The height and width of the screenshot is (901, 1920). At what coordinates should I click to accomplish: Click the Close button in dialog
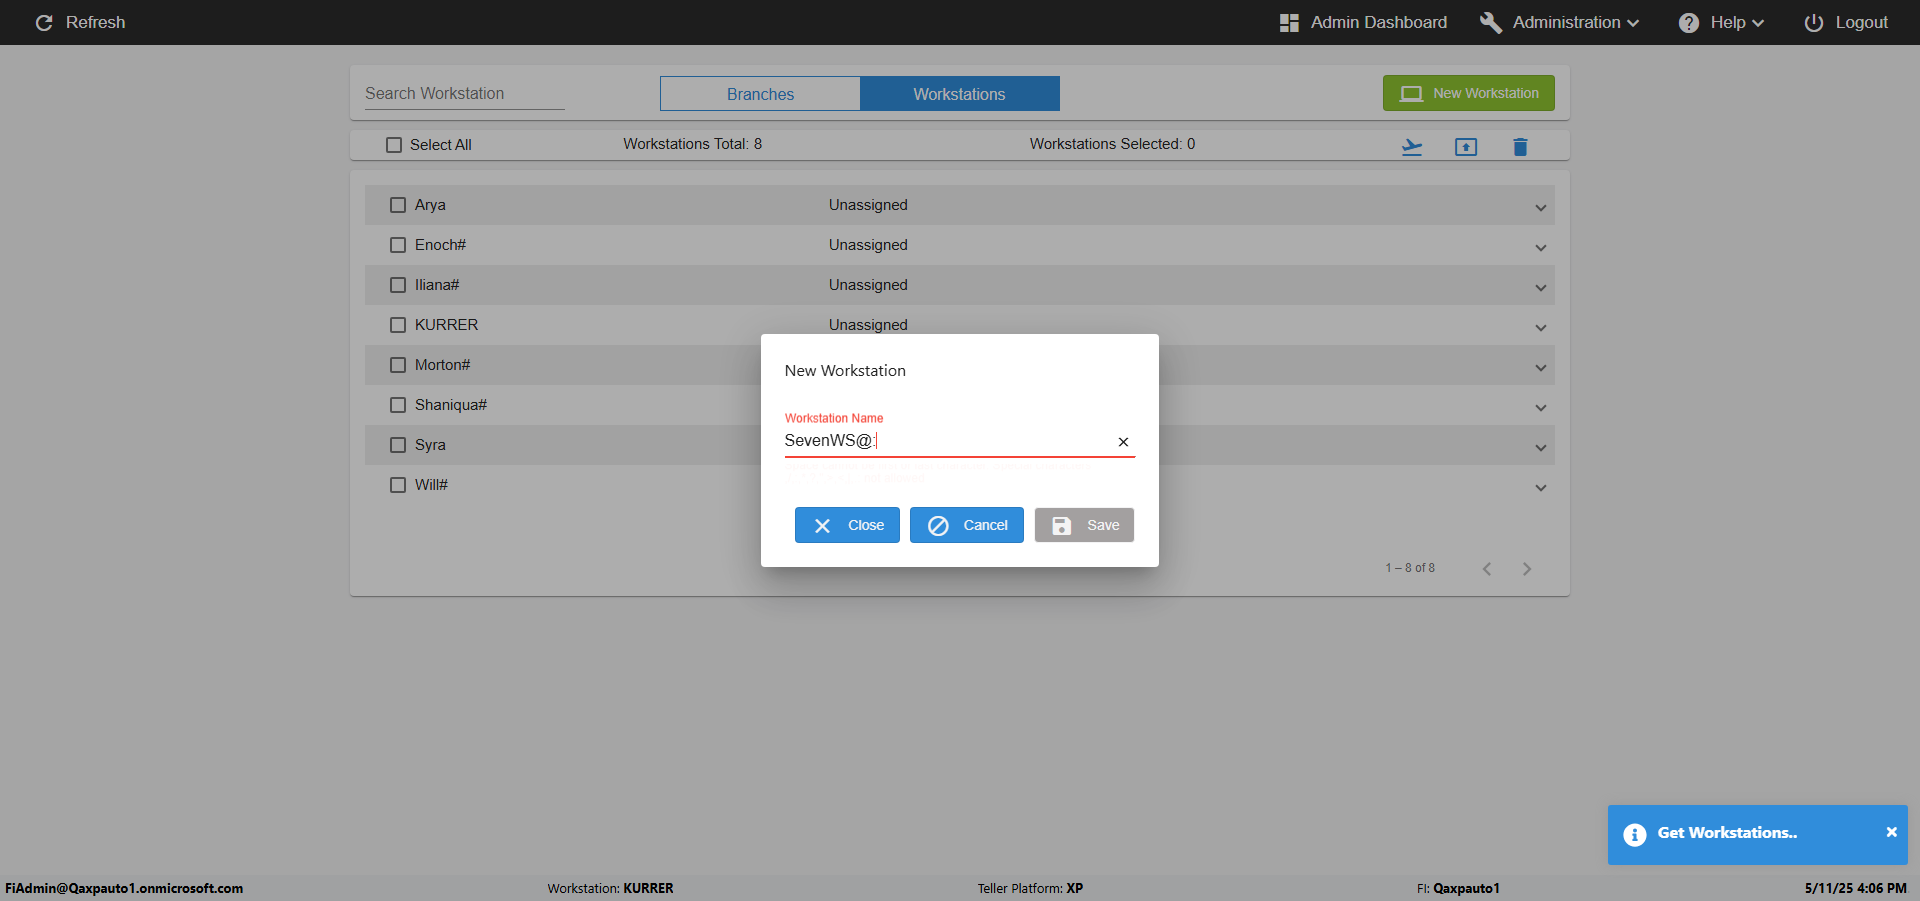pos(847,525)
